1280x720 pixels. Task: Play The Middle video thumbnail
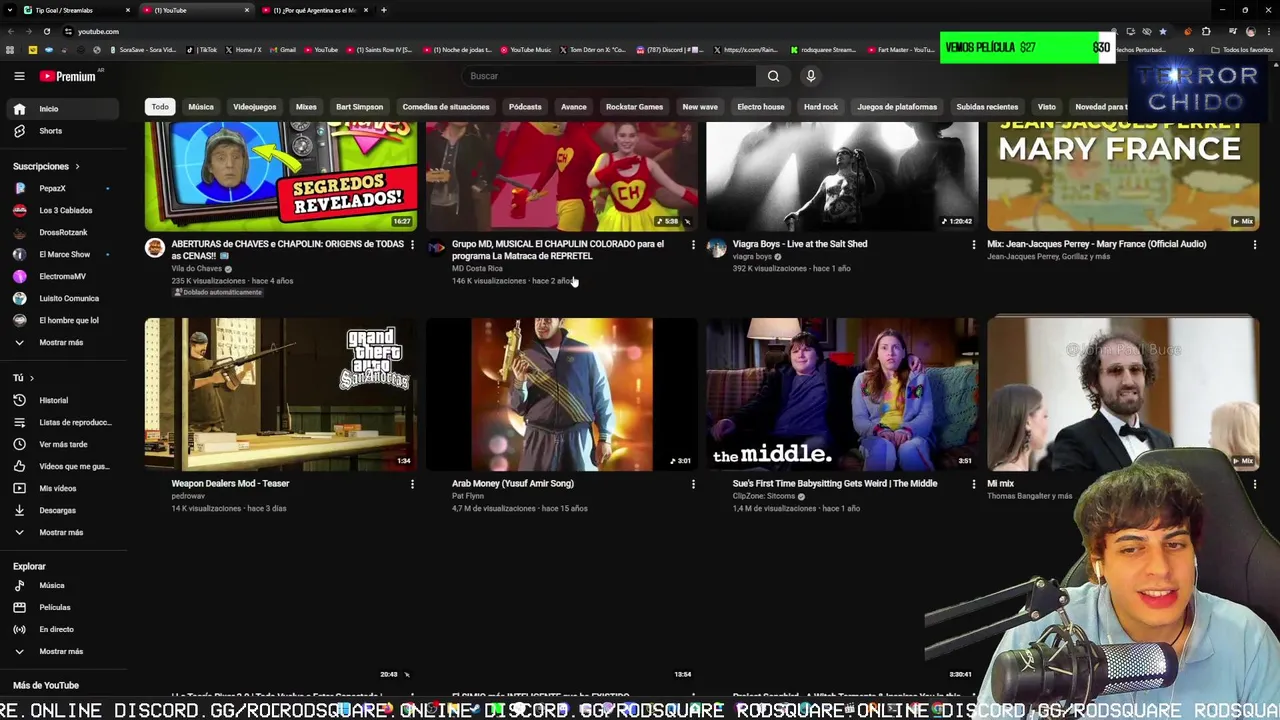coord(842,394)
